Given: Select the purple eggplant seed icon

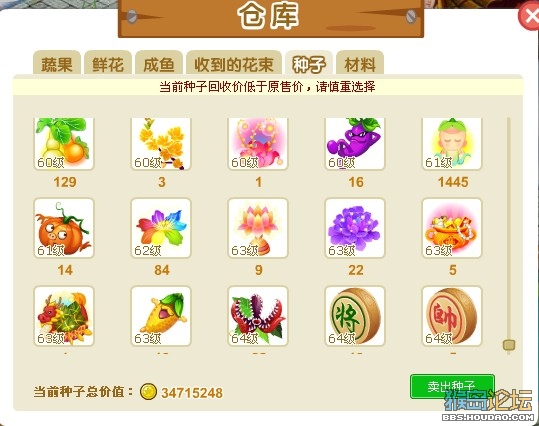Looking at the screenshot, I should pos(355,143).
